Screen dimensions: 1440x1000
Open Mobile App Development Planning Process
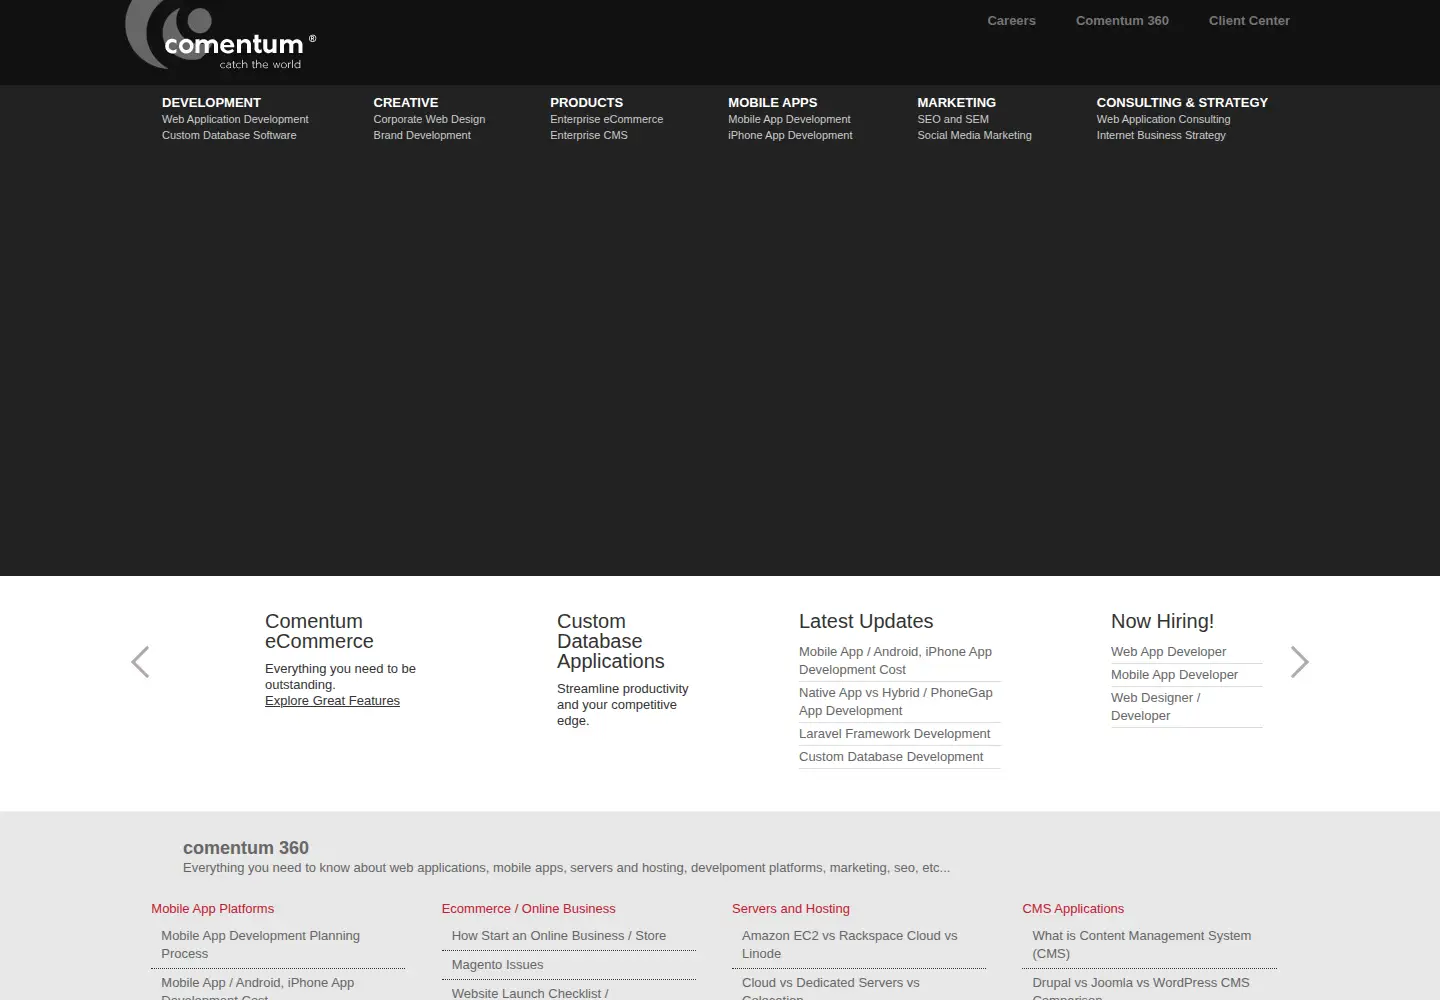click(260, 945)
